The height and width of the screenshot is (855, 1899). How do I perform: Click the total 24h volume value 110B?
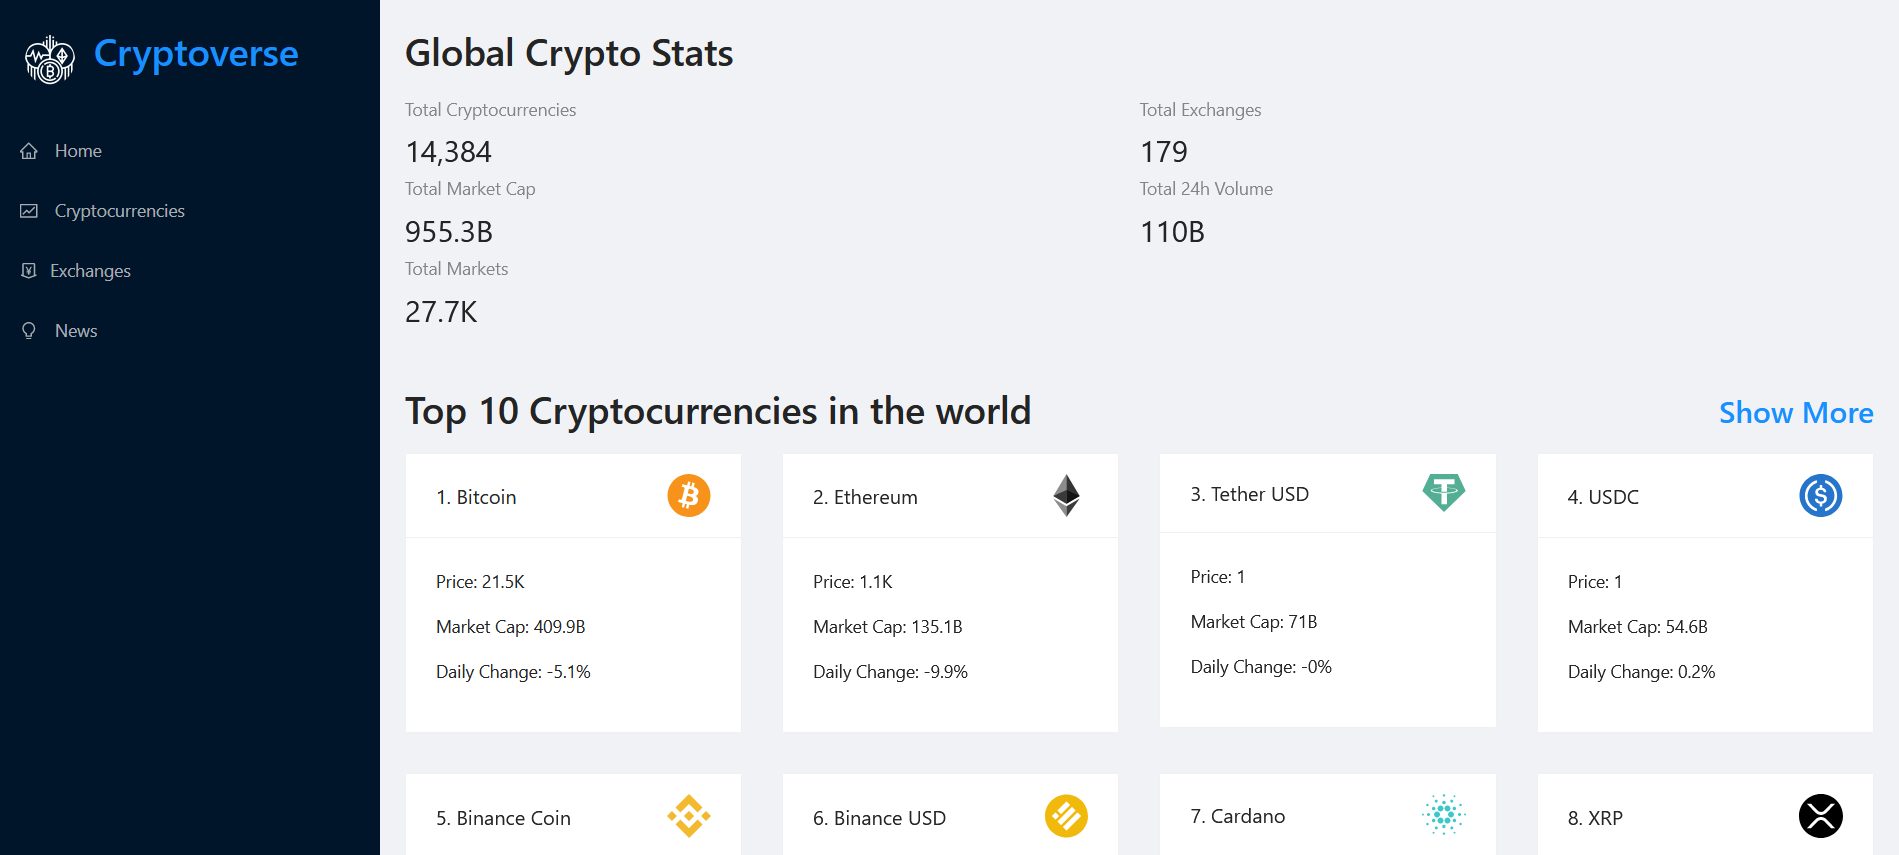(1172, 232)
